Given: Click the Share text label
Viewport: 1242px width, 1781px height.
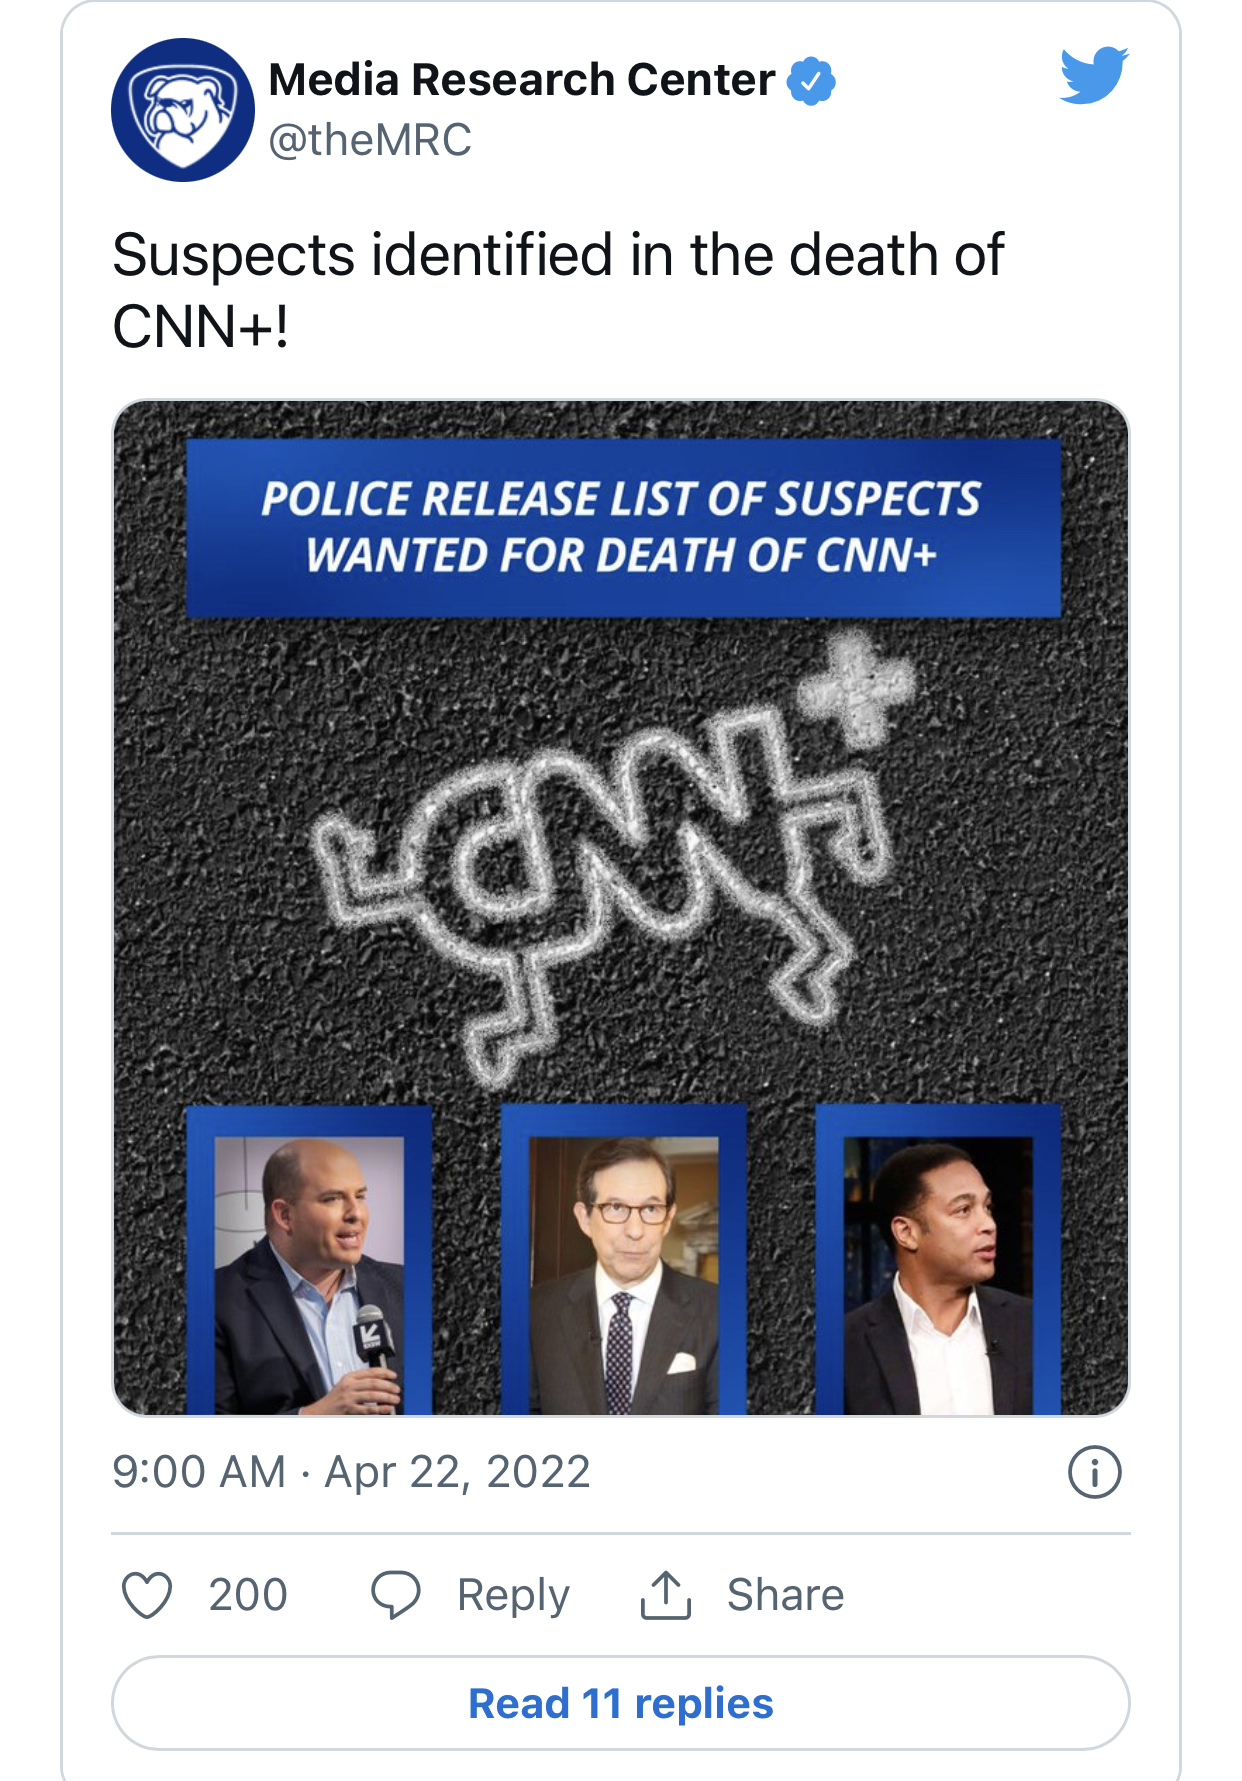Looking at the screenshot, I should [785, 1594].
